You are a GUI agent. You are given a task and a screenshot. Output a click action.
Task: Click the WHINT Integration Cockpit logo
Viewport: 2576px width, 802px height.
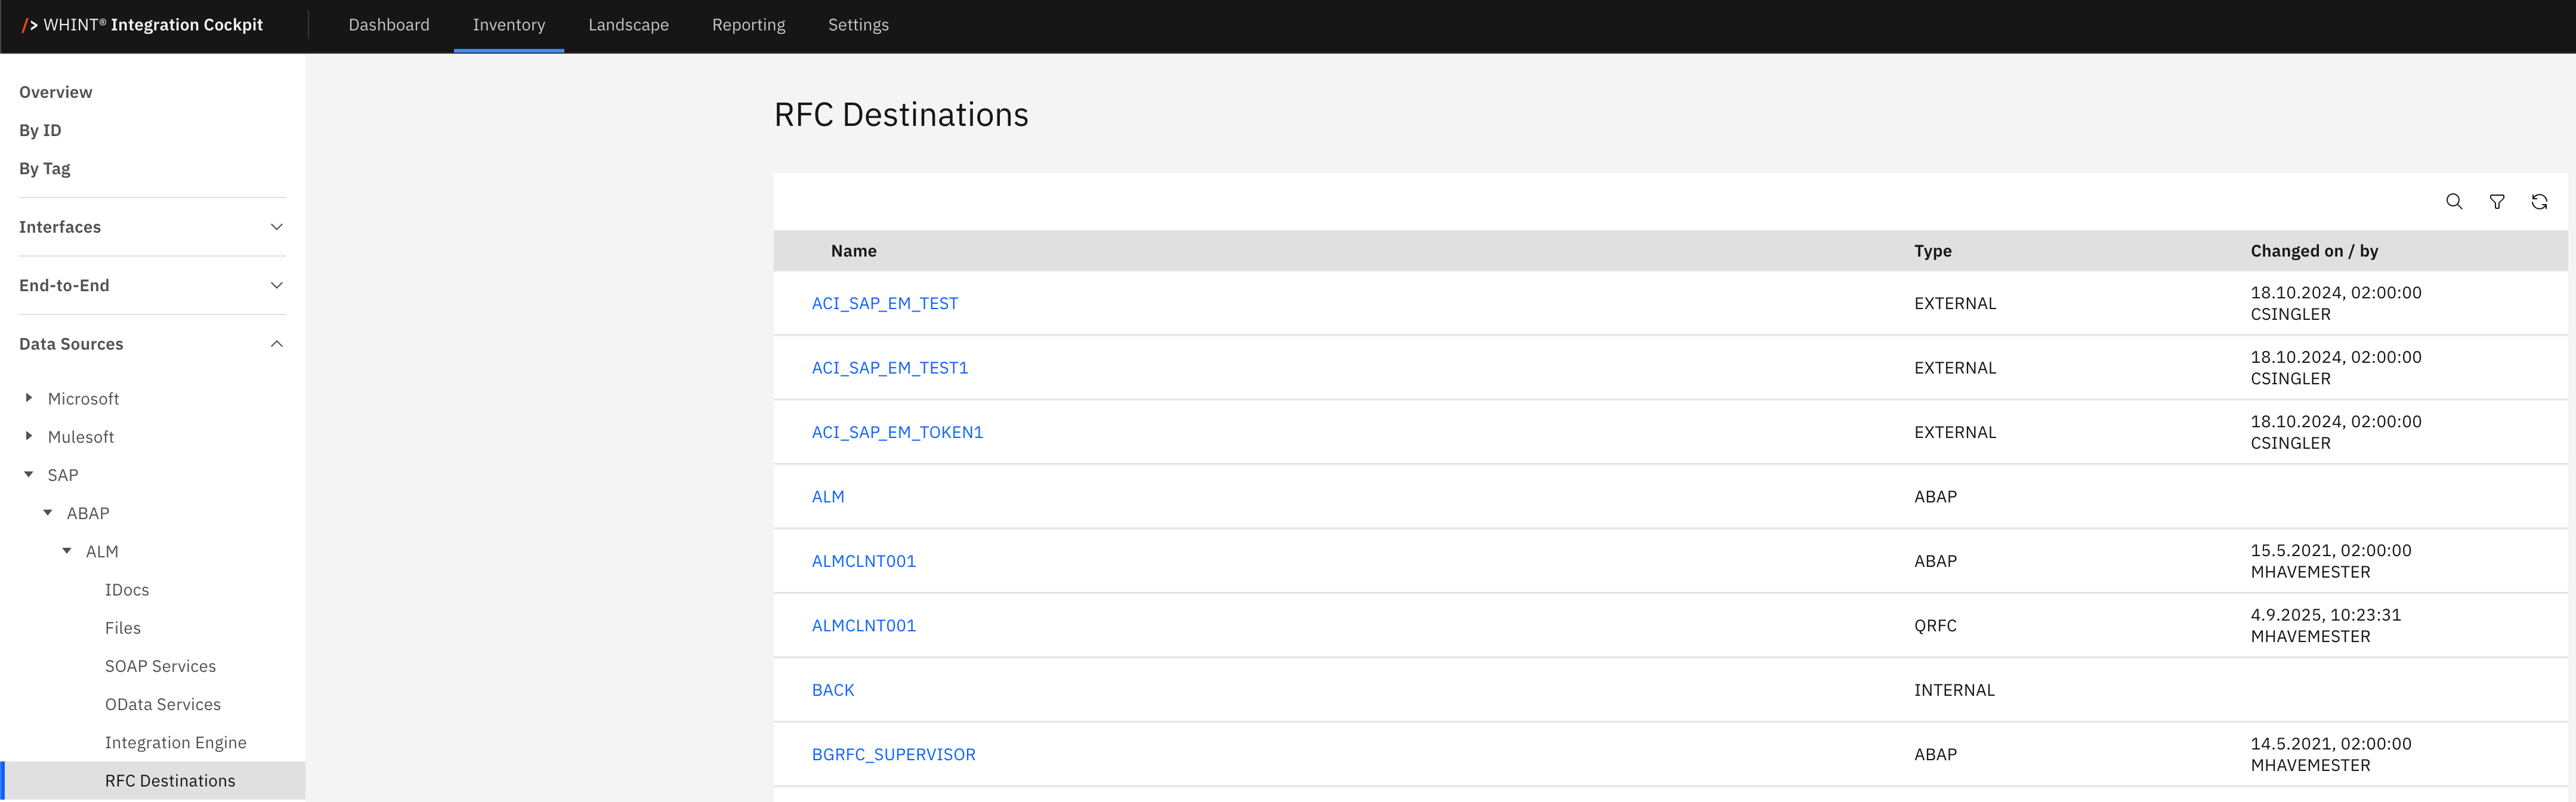tap(142, 25)
